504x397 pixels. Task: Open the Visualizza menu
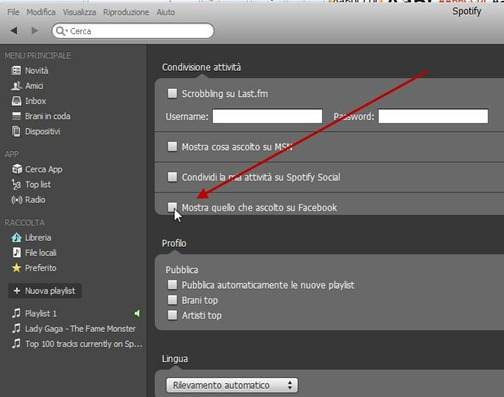click(x=79, y=12)
